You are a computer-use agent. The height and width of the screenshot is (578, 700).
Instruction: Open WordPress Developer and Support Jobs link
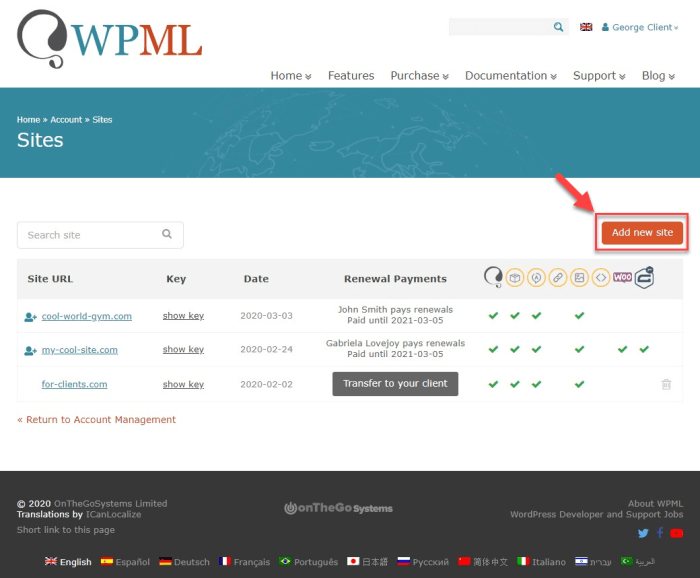click(596, 514)
